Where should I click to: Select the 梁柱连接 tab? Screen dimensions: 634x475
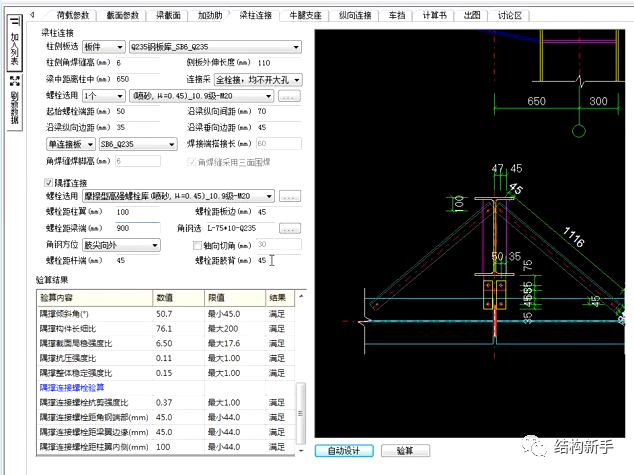point(256,15)
